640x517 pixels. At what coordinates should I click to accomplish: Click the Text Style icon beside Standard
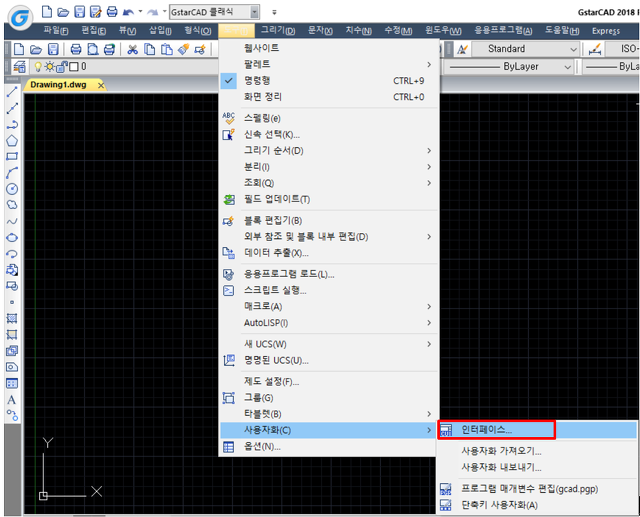[x=462, y=49]
